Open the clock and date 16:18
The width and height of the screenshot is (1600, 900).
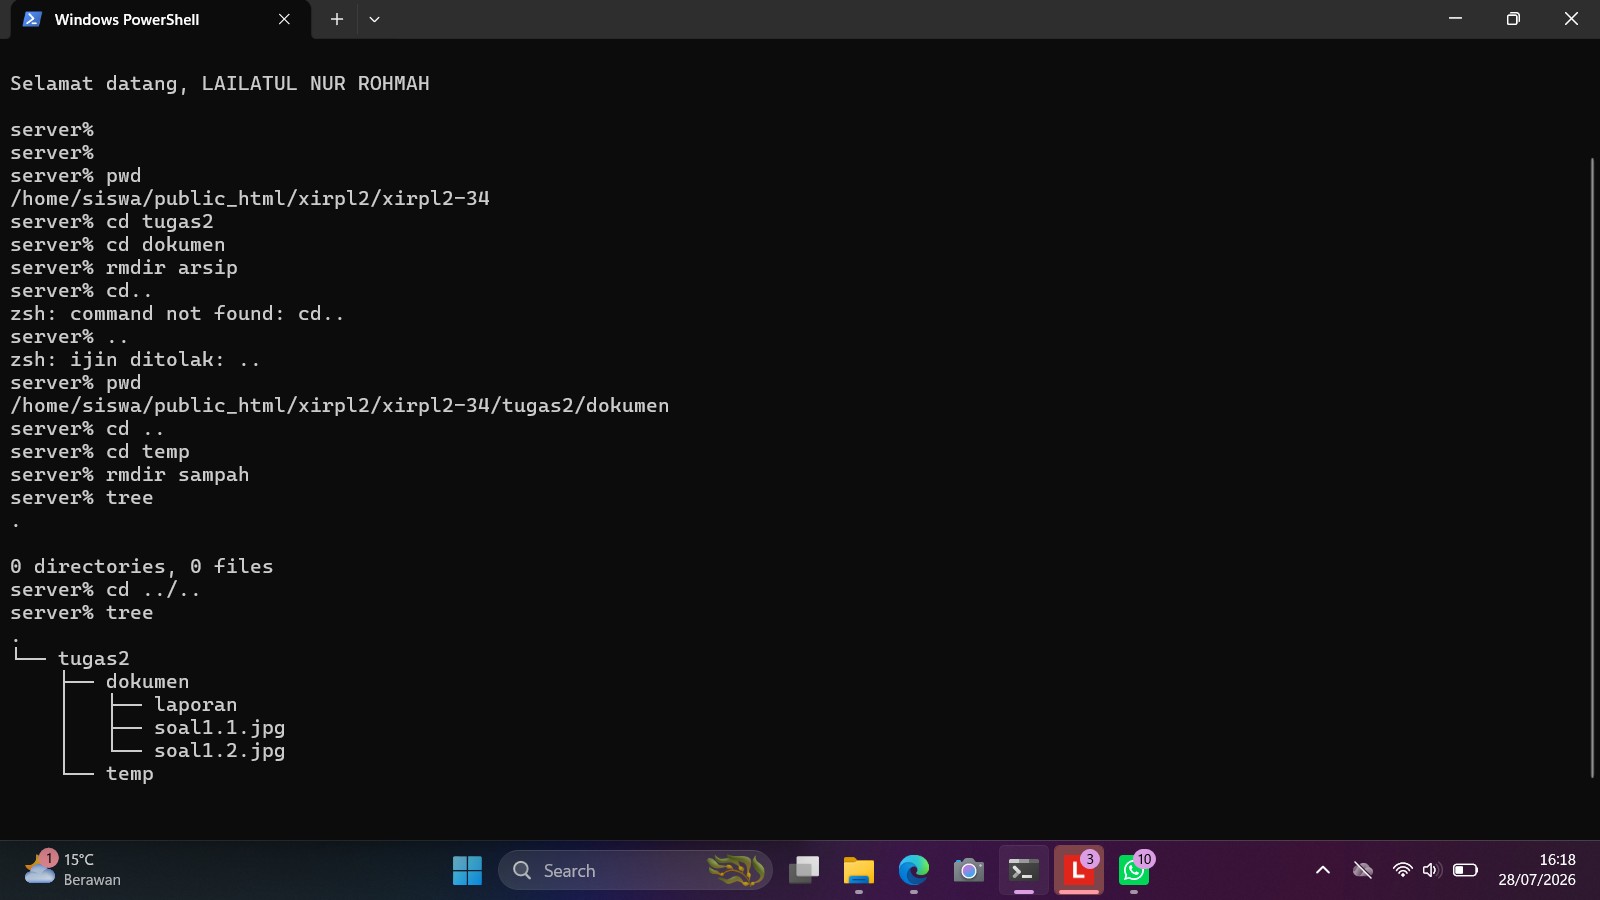(1537, 870)
